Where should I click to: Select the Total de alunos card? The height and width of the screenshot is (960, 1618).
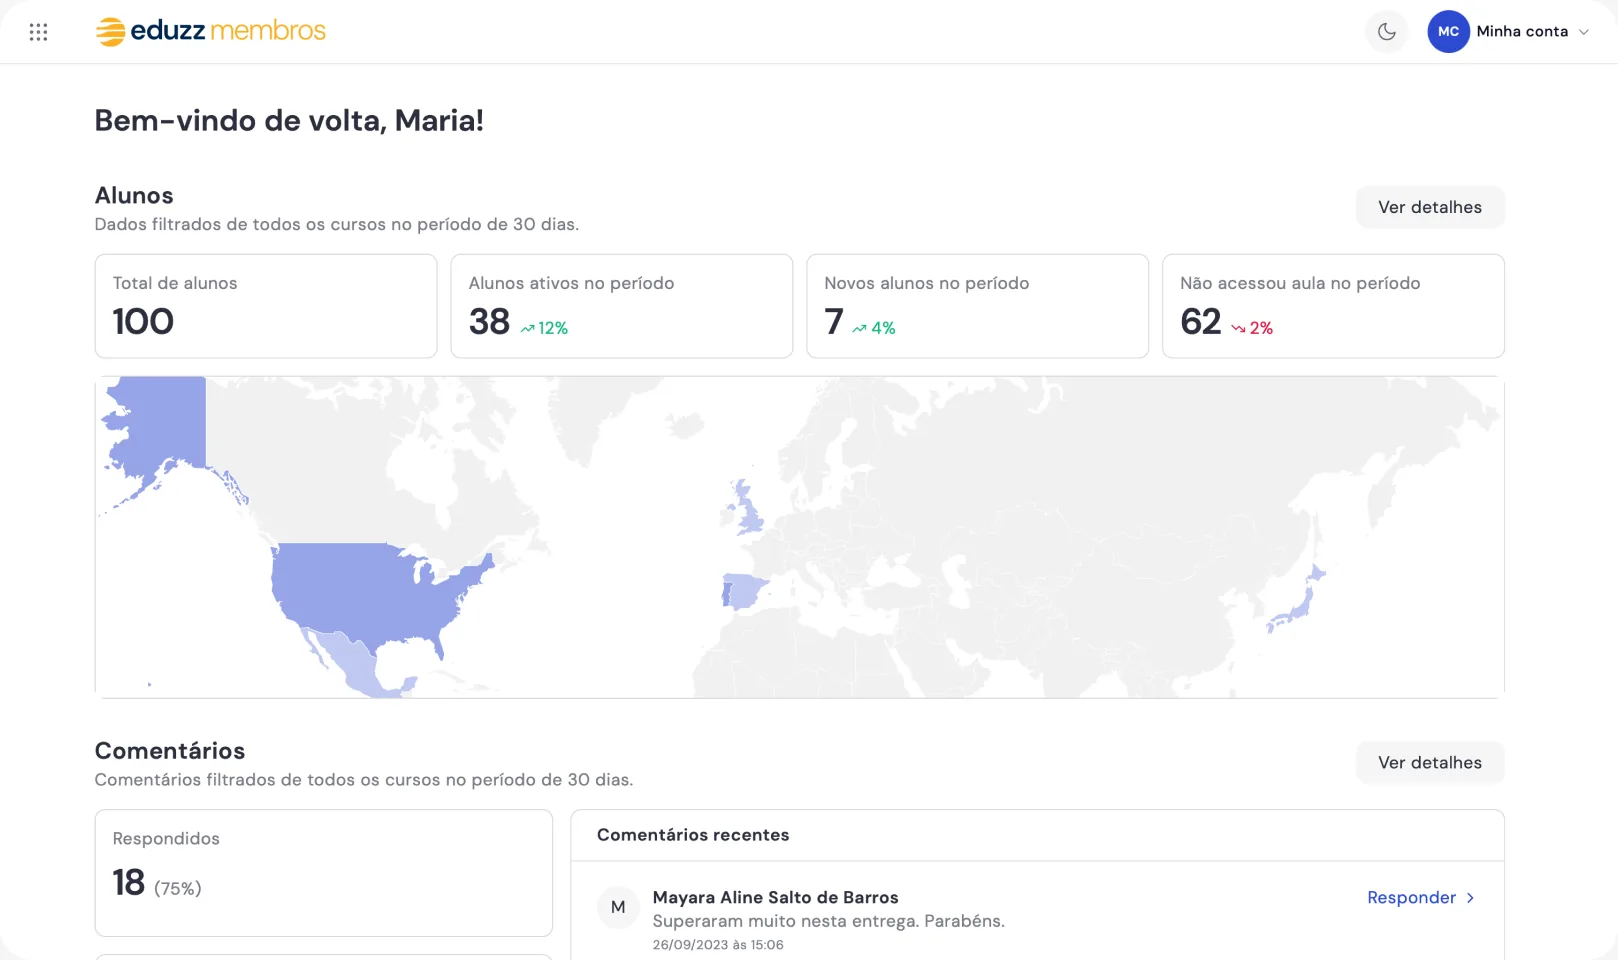pyautogui.click(x=266, y=306)
